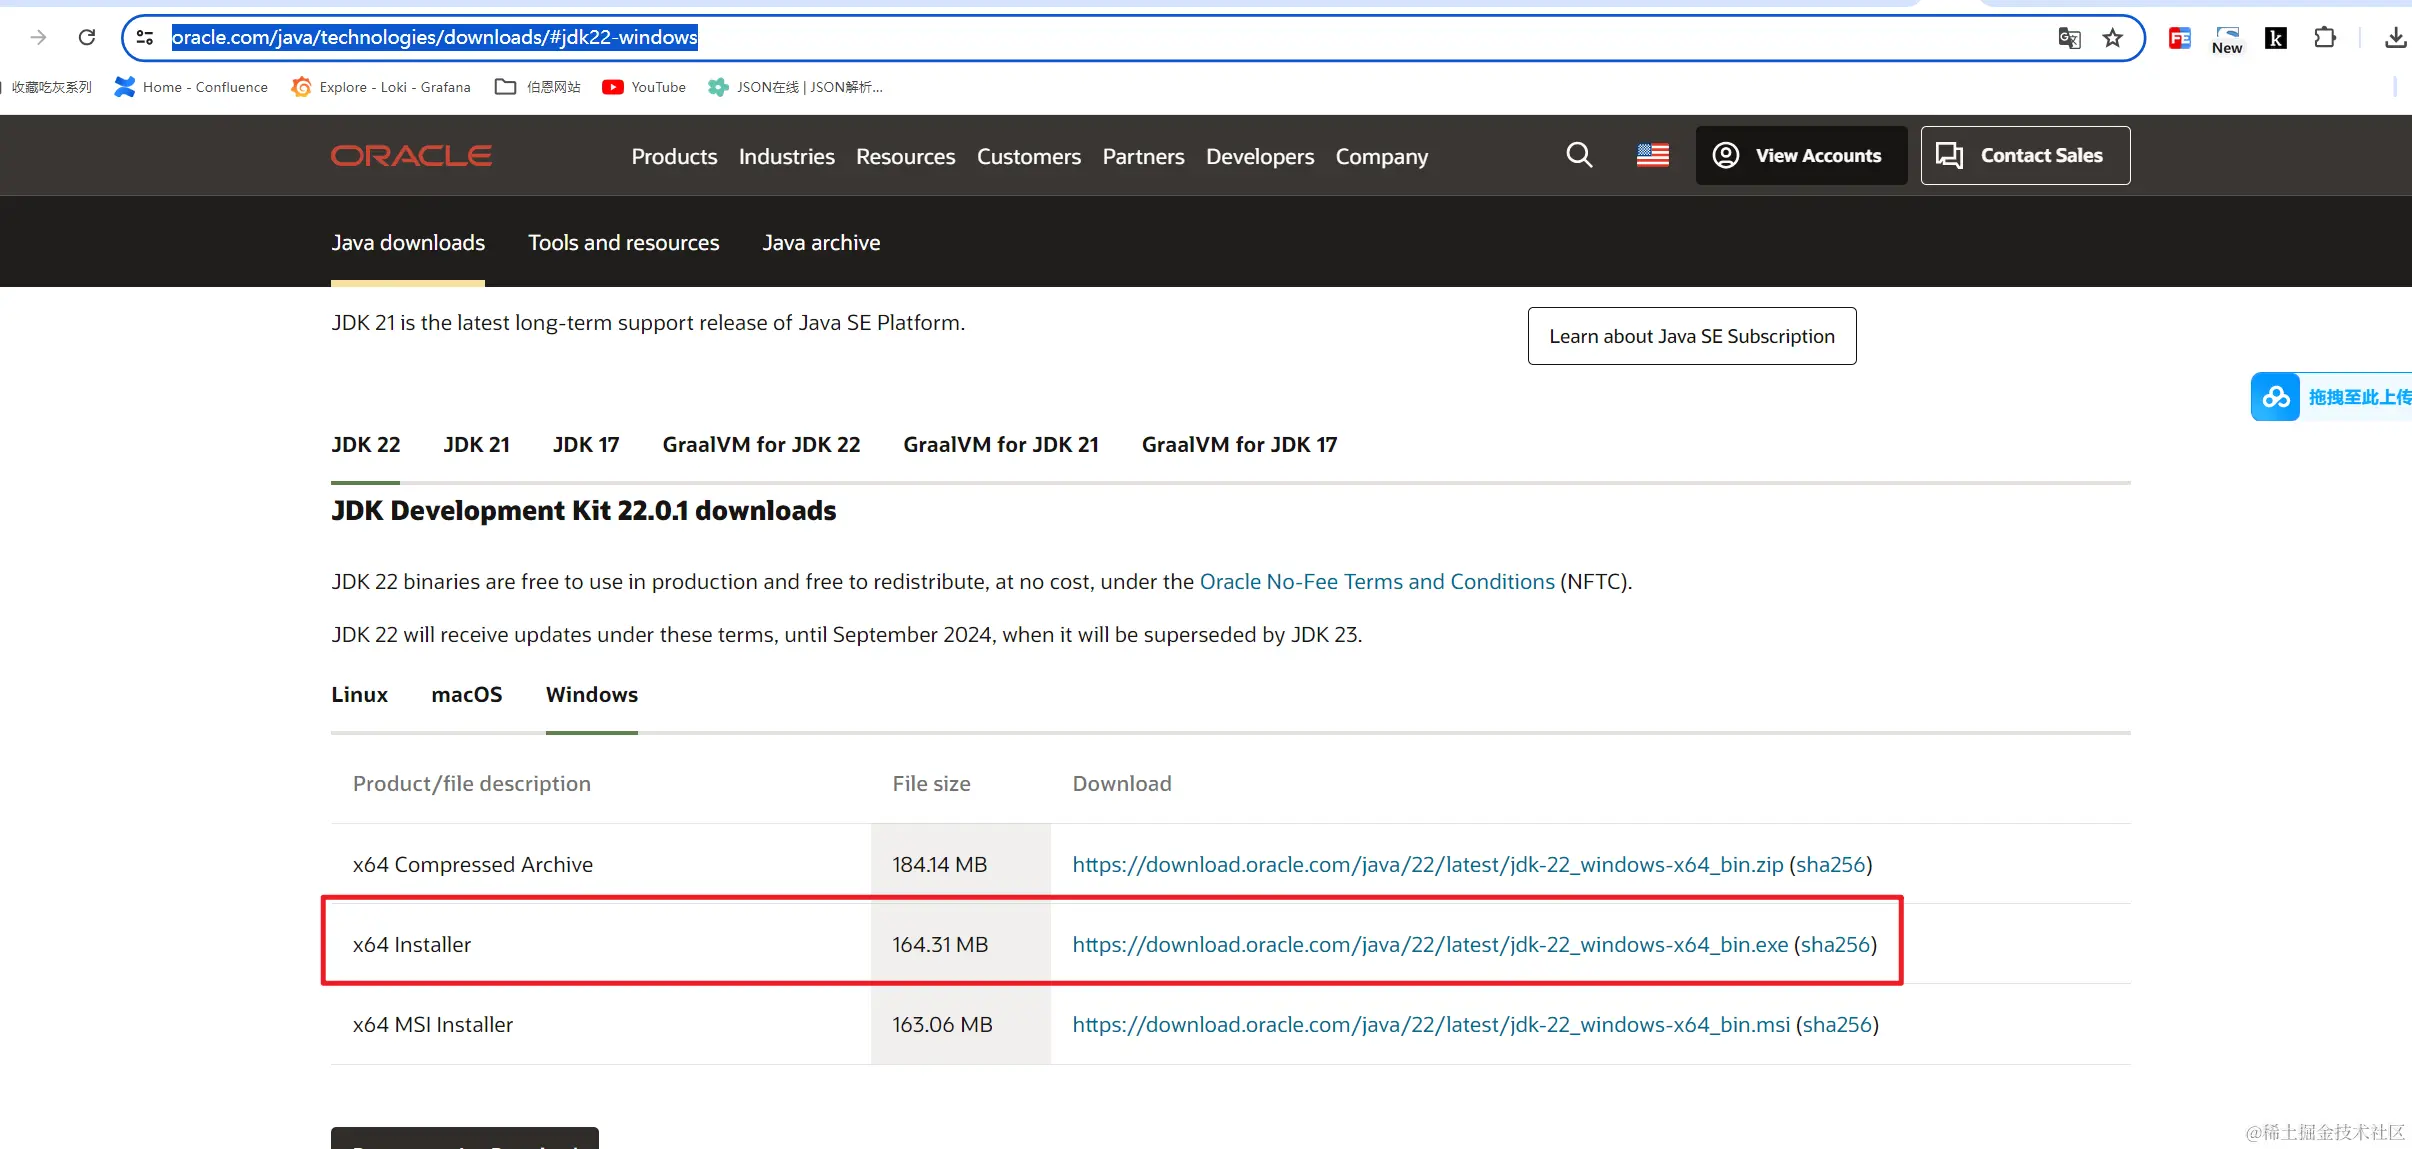2412x1149 pixels.
Task: Download the jdk-22 windows x64 exe link
Action: 1430,945
